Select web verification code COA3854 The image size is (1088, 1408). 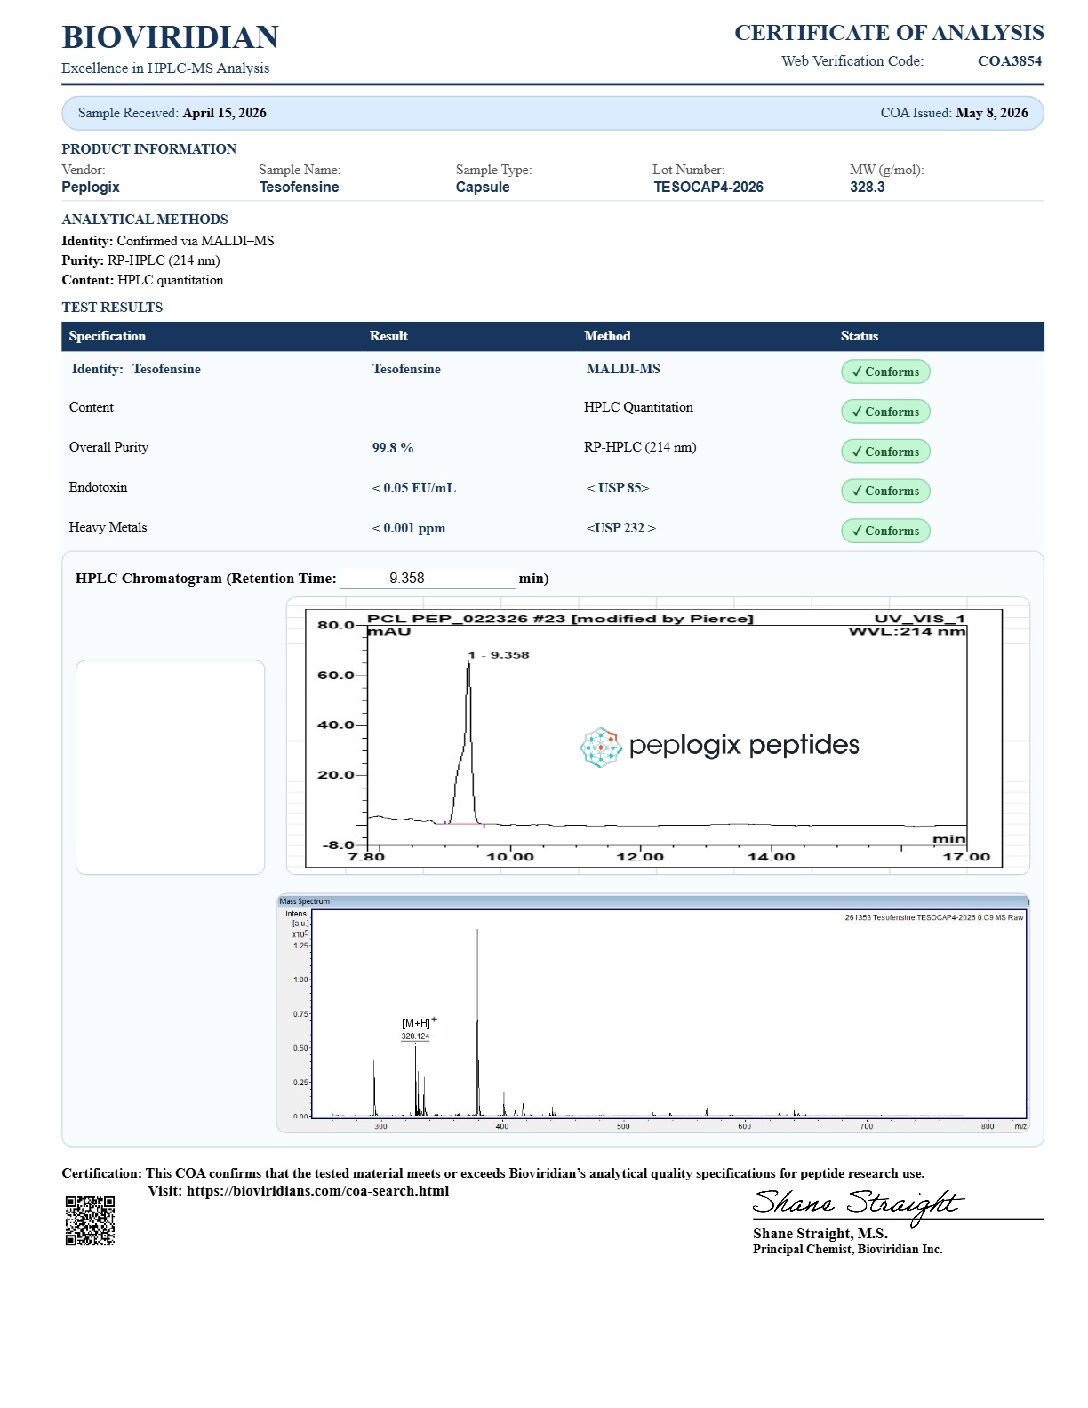click(1010, 61)
